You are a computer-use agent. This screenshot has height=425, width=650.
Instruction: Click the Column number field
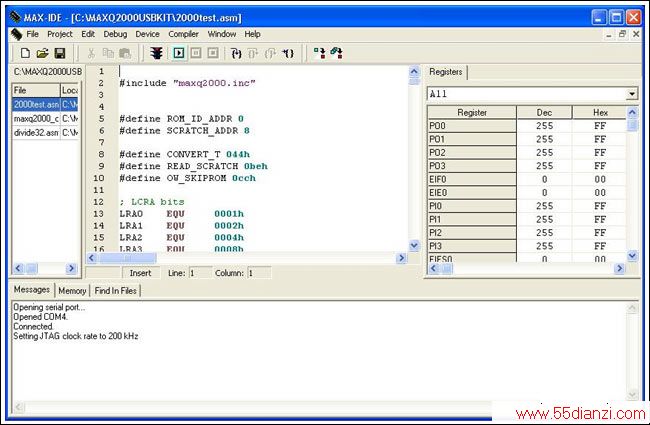(259, 273)
